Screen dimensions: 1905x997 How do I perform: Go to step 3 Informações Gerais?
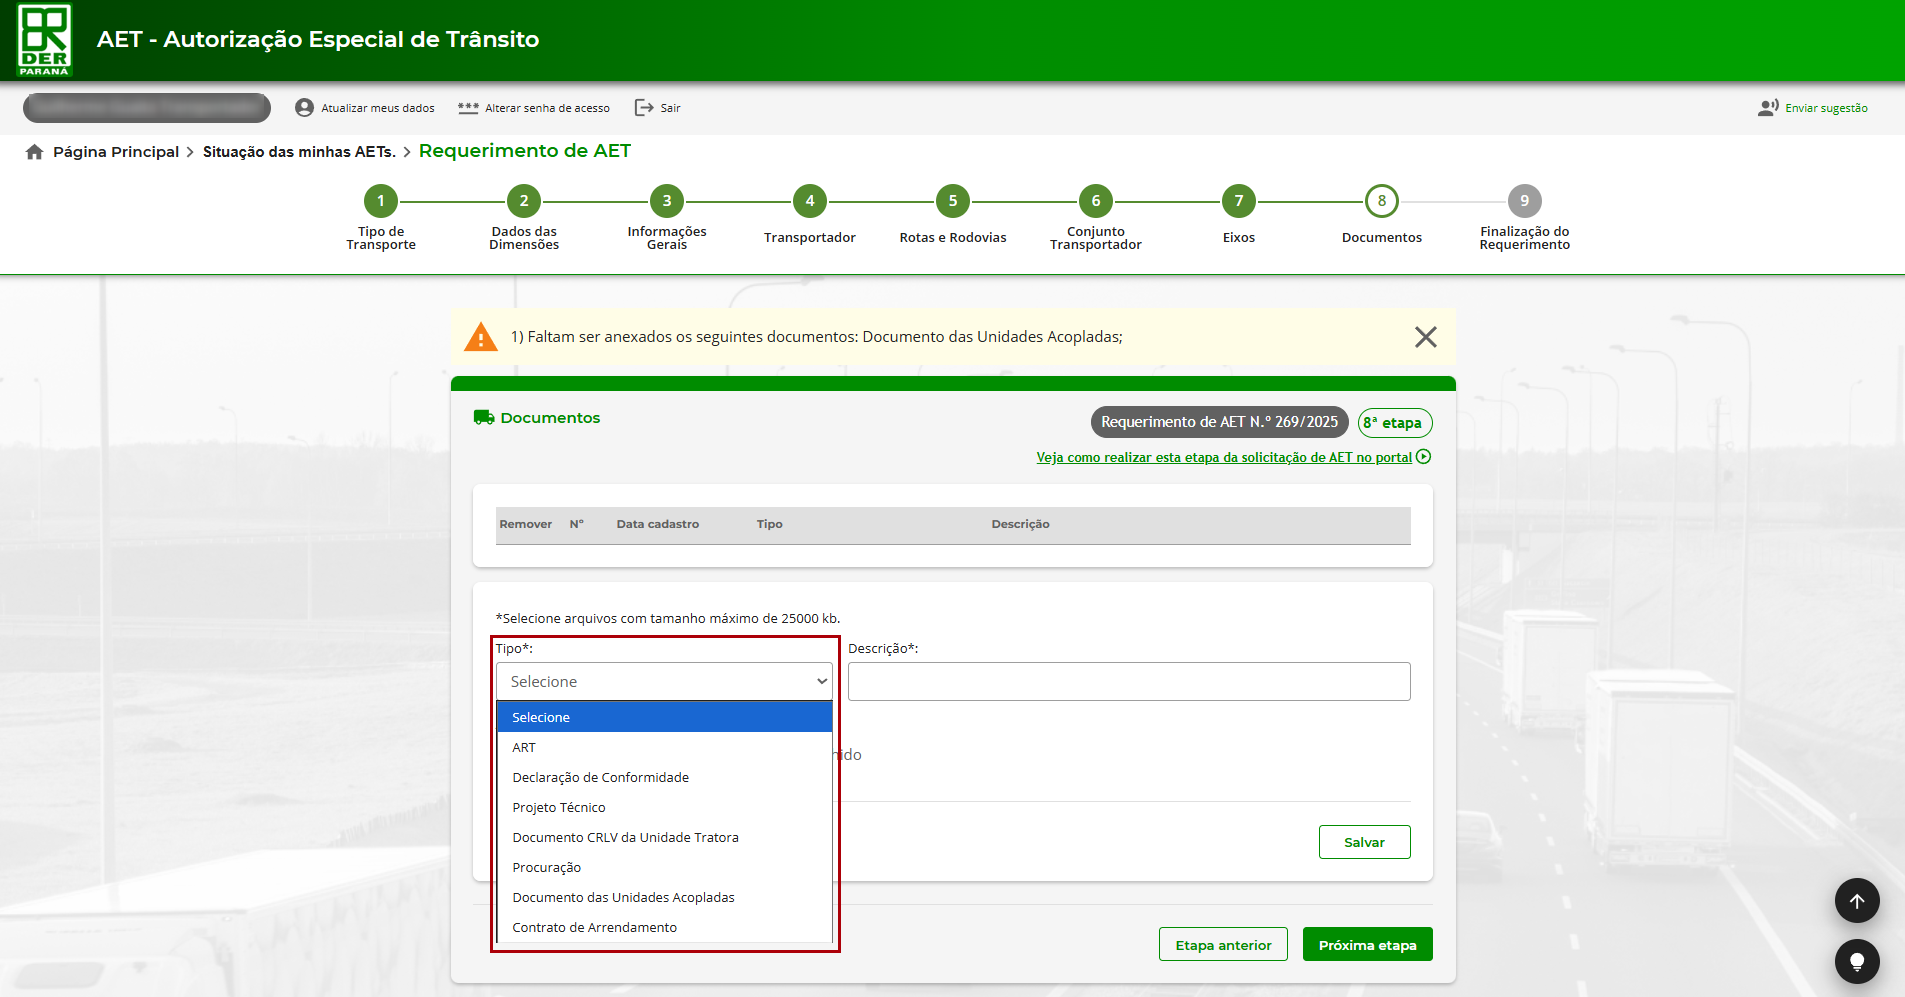coord(667,201)
